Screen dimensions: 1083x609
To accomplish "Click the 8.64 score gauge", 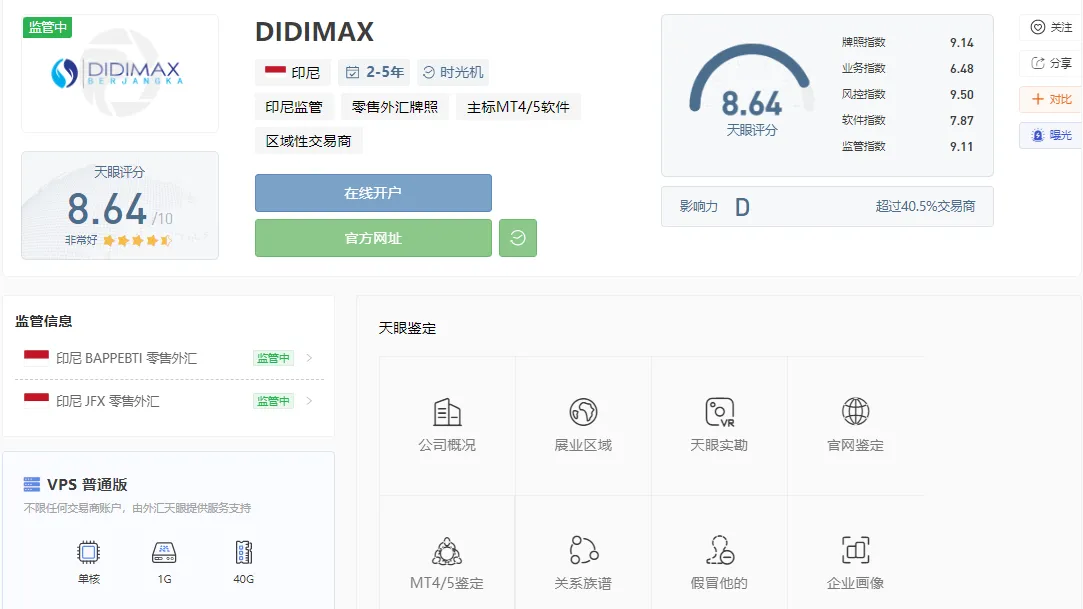I will click(x=750, y=90).
